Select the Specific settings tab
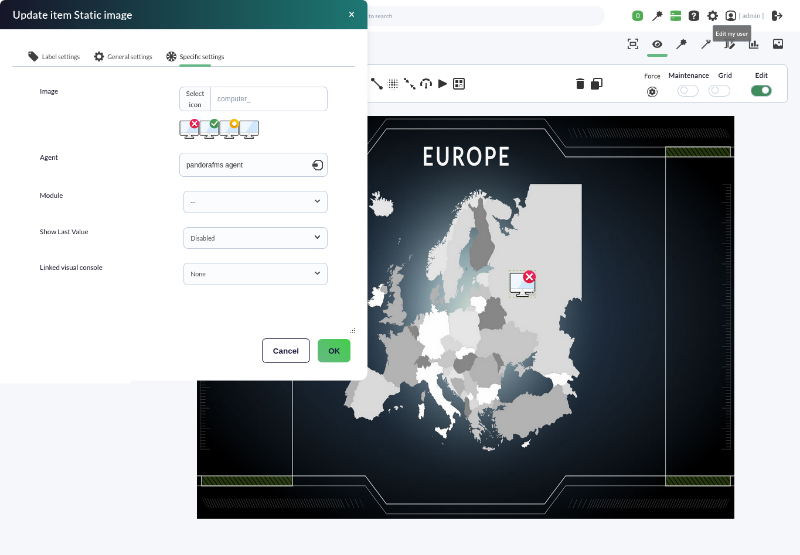 click(x=195, y=57)
